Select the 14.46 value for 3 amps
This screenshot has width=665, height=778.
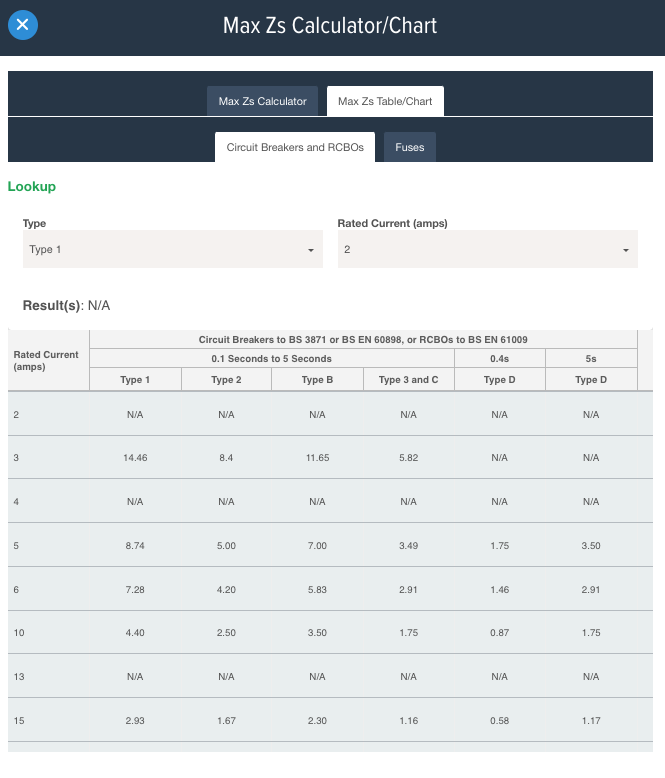(135, 456)
